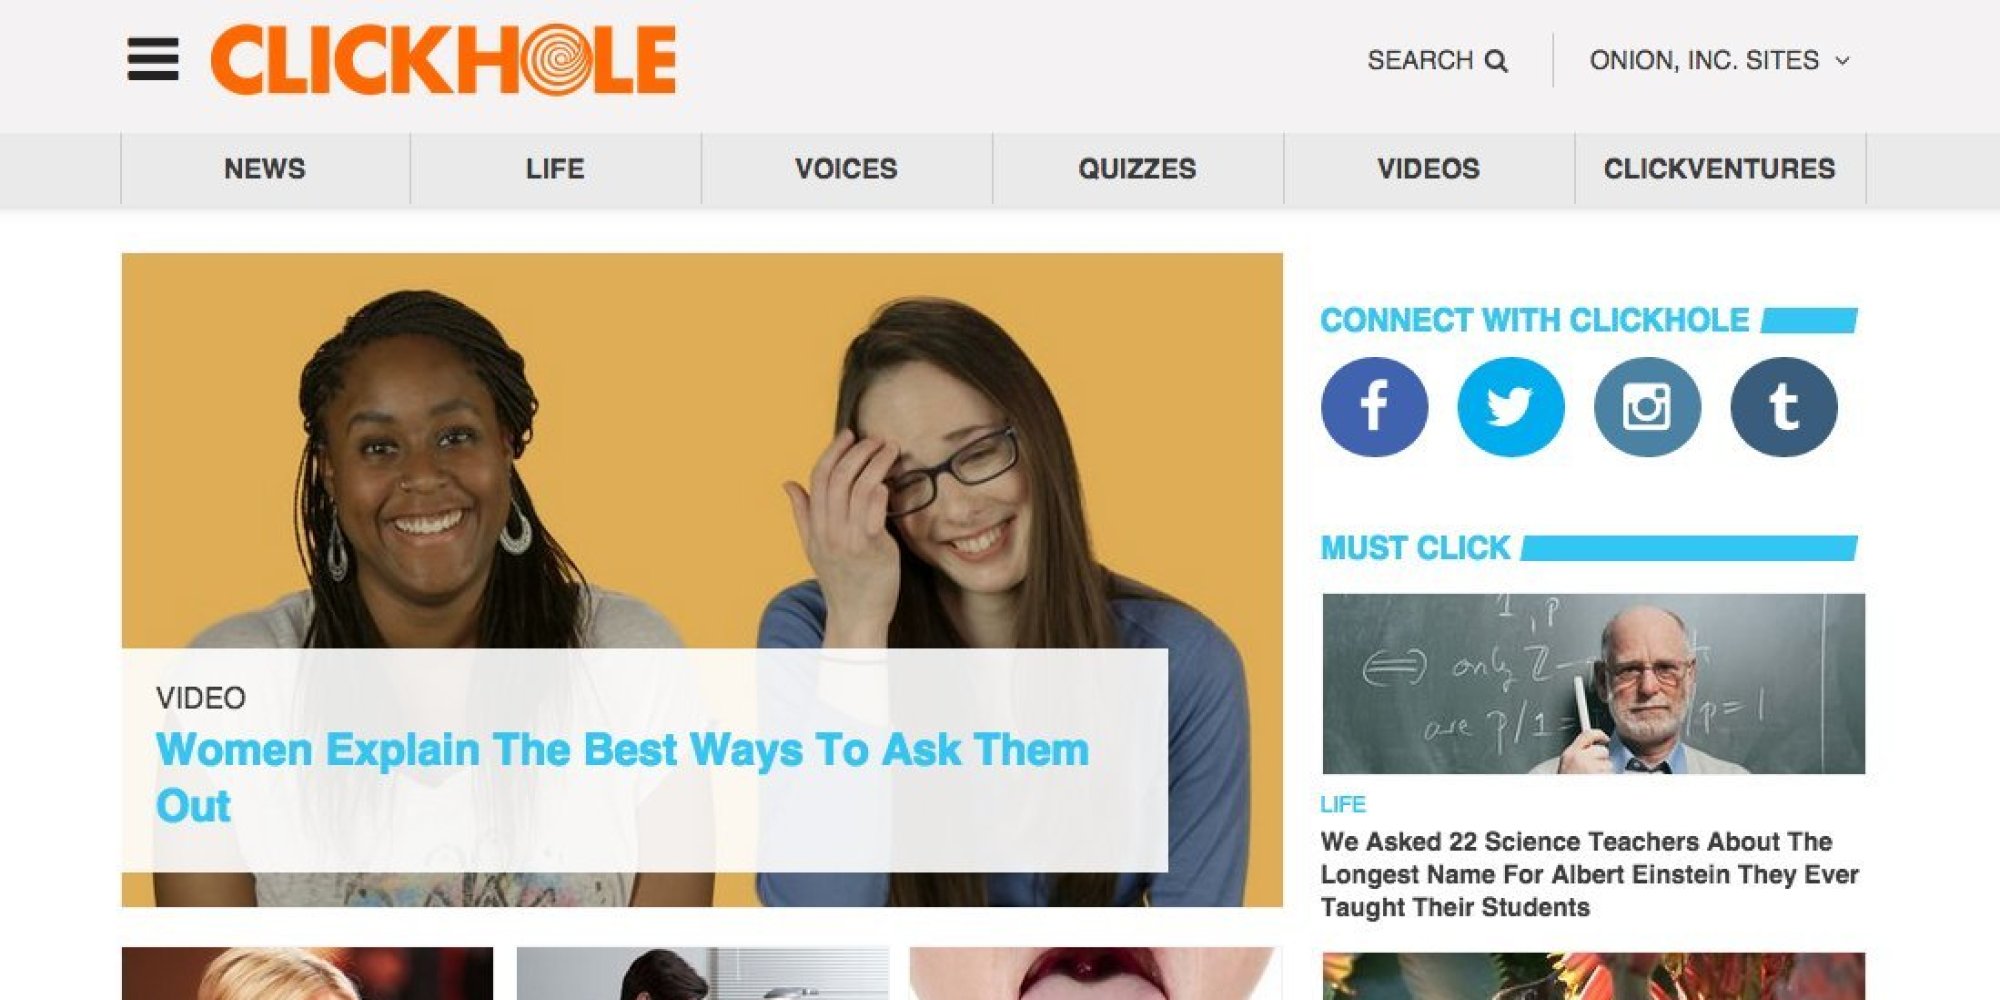Open ClickHole's Tumblr icon
The height and width of the screenshot is (1000, 2000).
click(1784, 407)
